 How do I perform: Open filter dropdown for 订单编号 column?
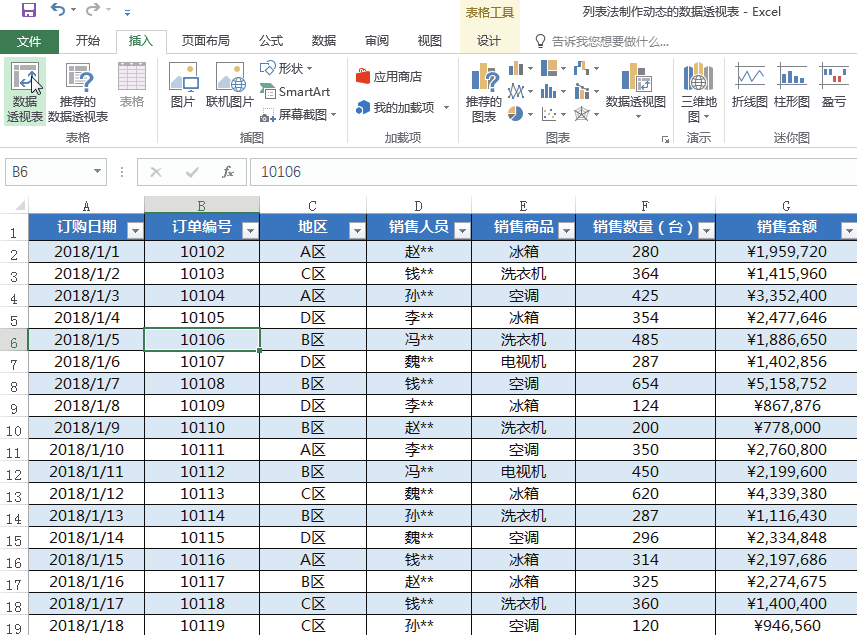tap(250, 231)
